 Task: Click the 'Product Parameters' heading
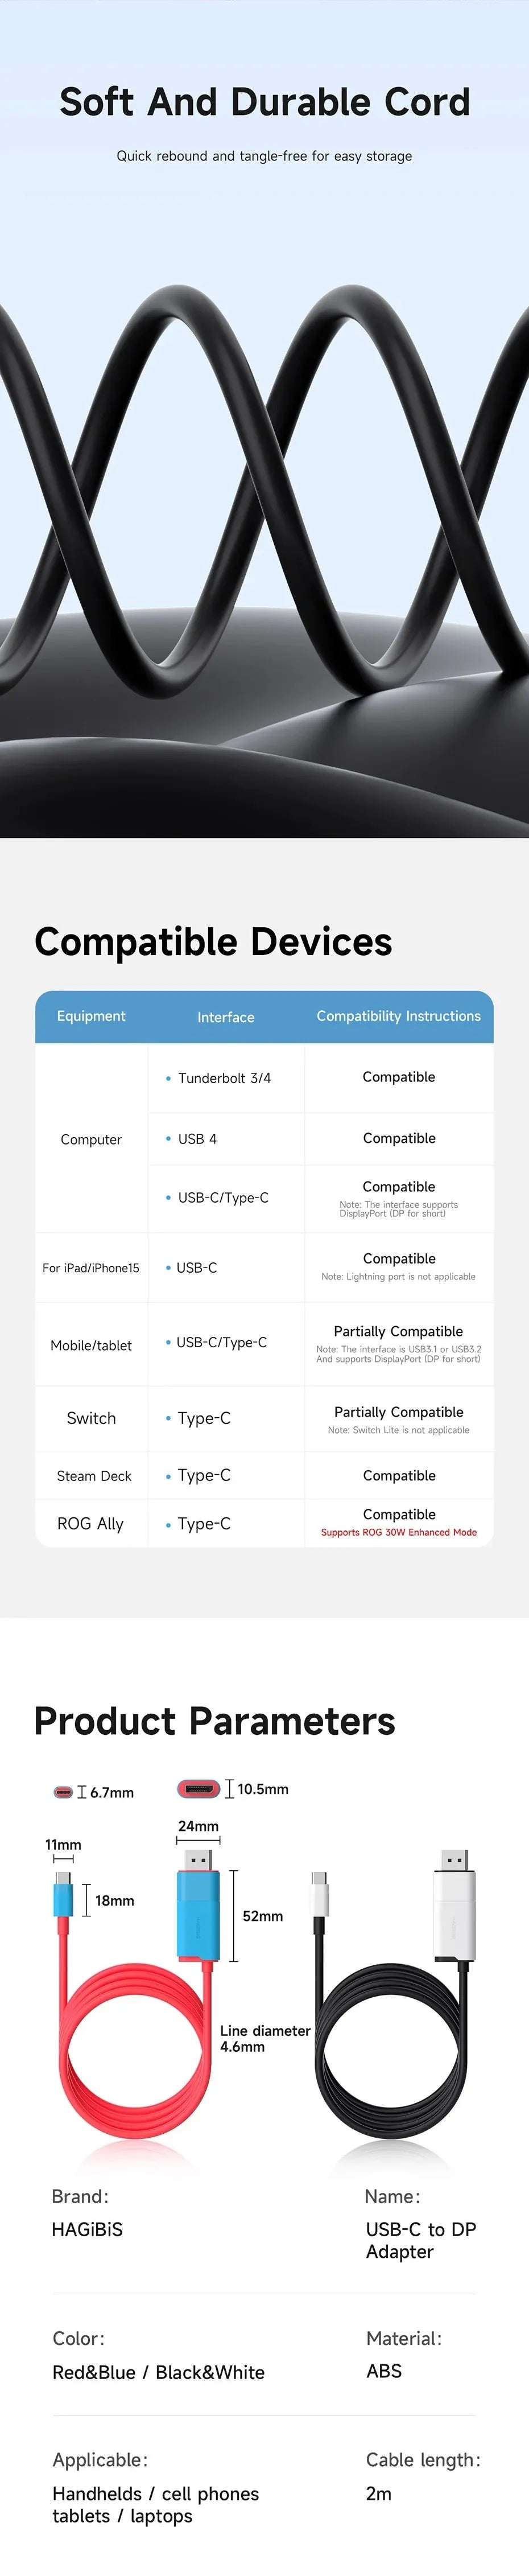[214, 1721]
